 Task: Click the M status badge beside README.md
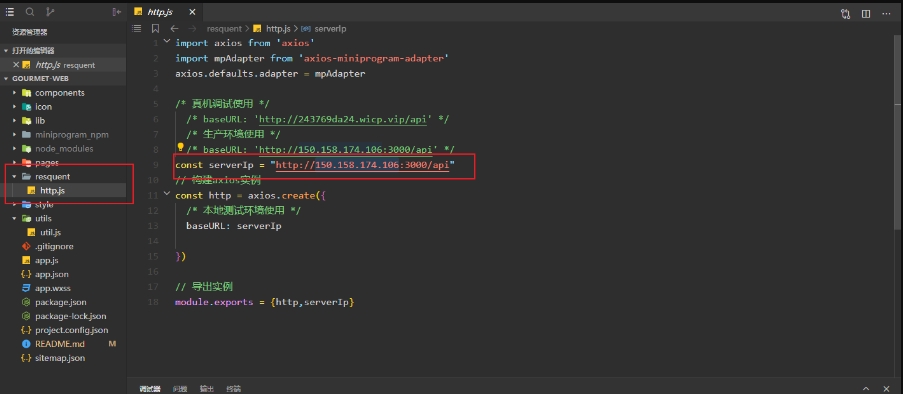112,344
